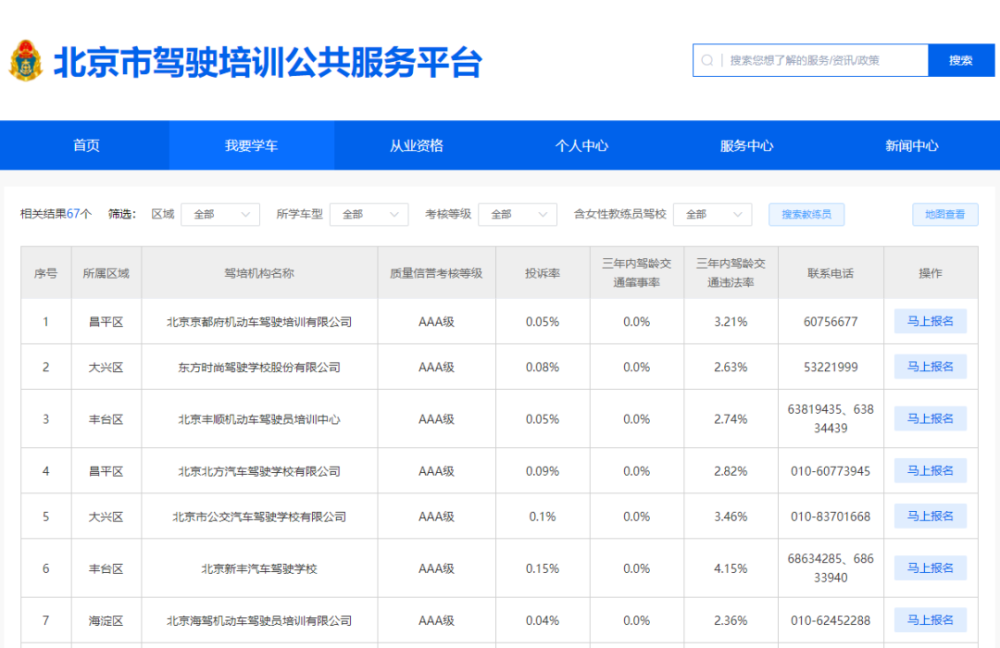This screenshot has height=648, width=1000.
Task: Click the 三年内驾龄交通肇事率 header
Action: [x=636, y=273]
